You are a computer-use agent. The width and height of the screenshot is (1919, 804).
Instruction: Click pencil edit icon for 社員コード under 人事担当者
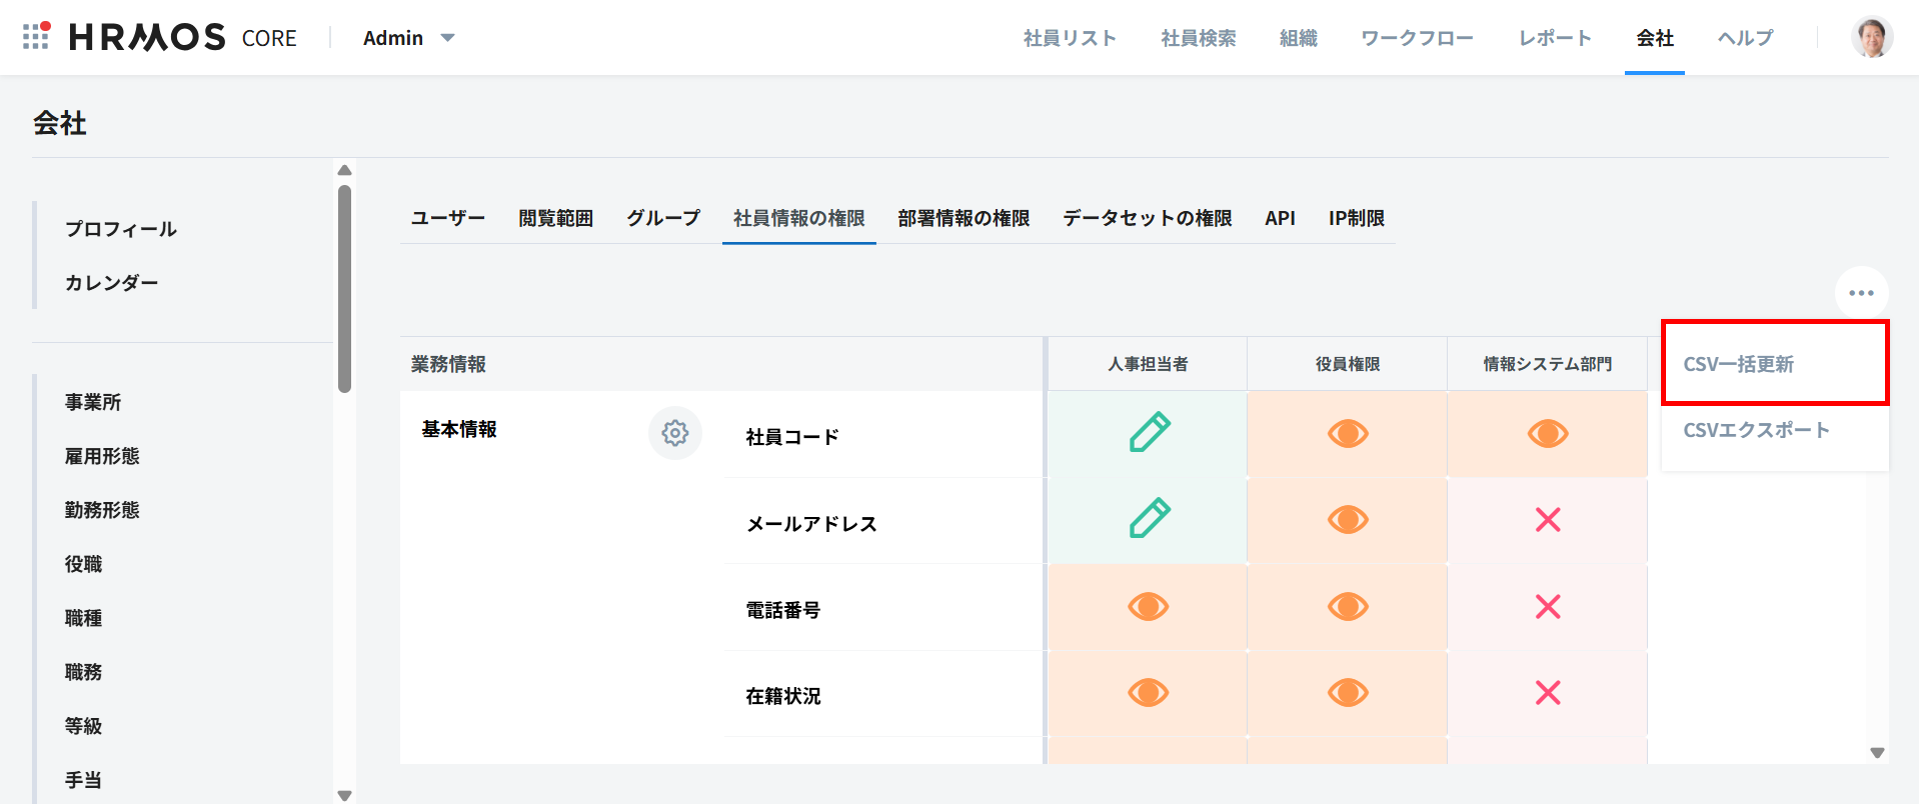(1148, 433)
